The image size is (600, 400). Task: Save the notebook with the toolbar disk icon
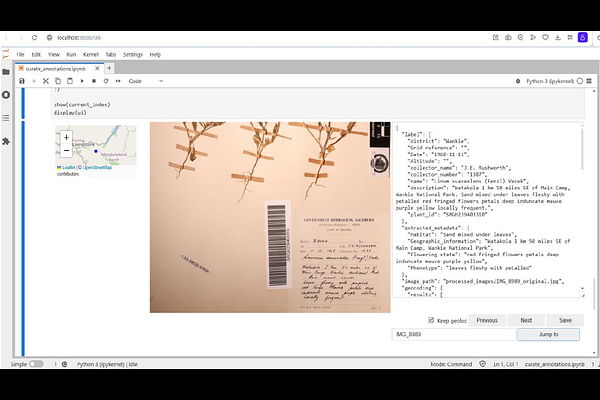(22, 81)
